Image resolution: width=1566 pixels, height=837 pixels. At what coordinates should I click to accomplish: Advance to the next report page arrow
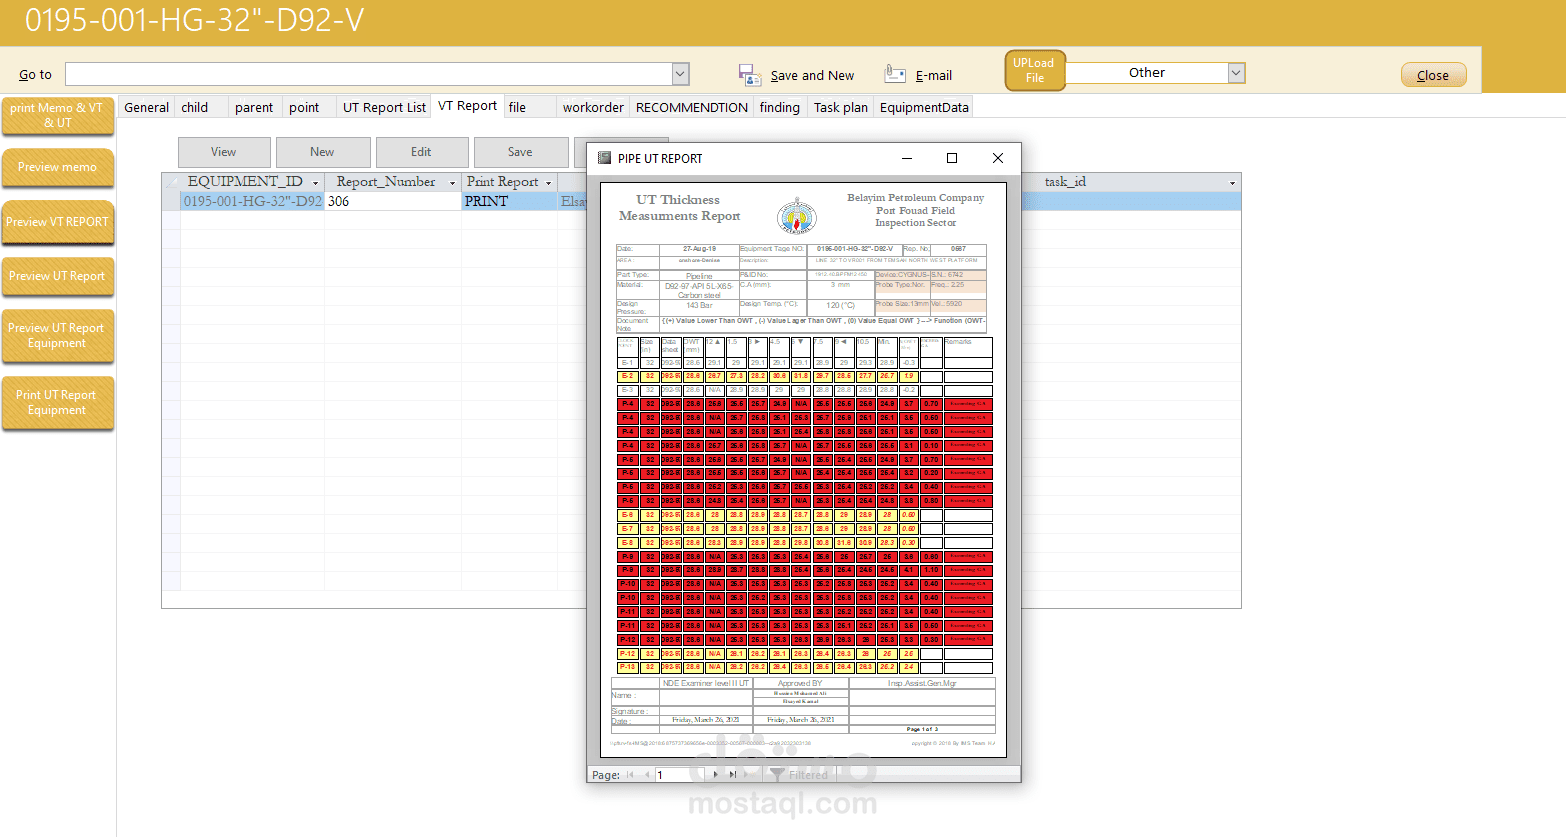coord(715,773)
